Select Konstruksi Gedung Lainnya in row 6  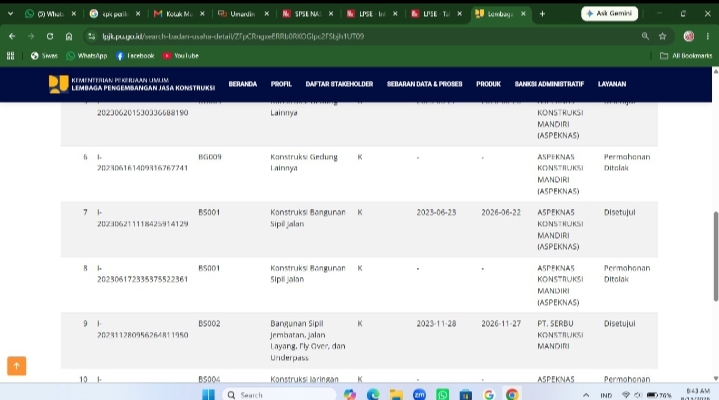point(304,162)
